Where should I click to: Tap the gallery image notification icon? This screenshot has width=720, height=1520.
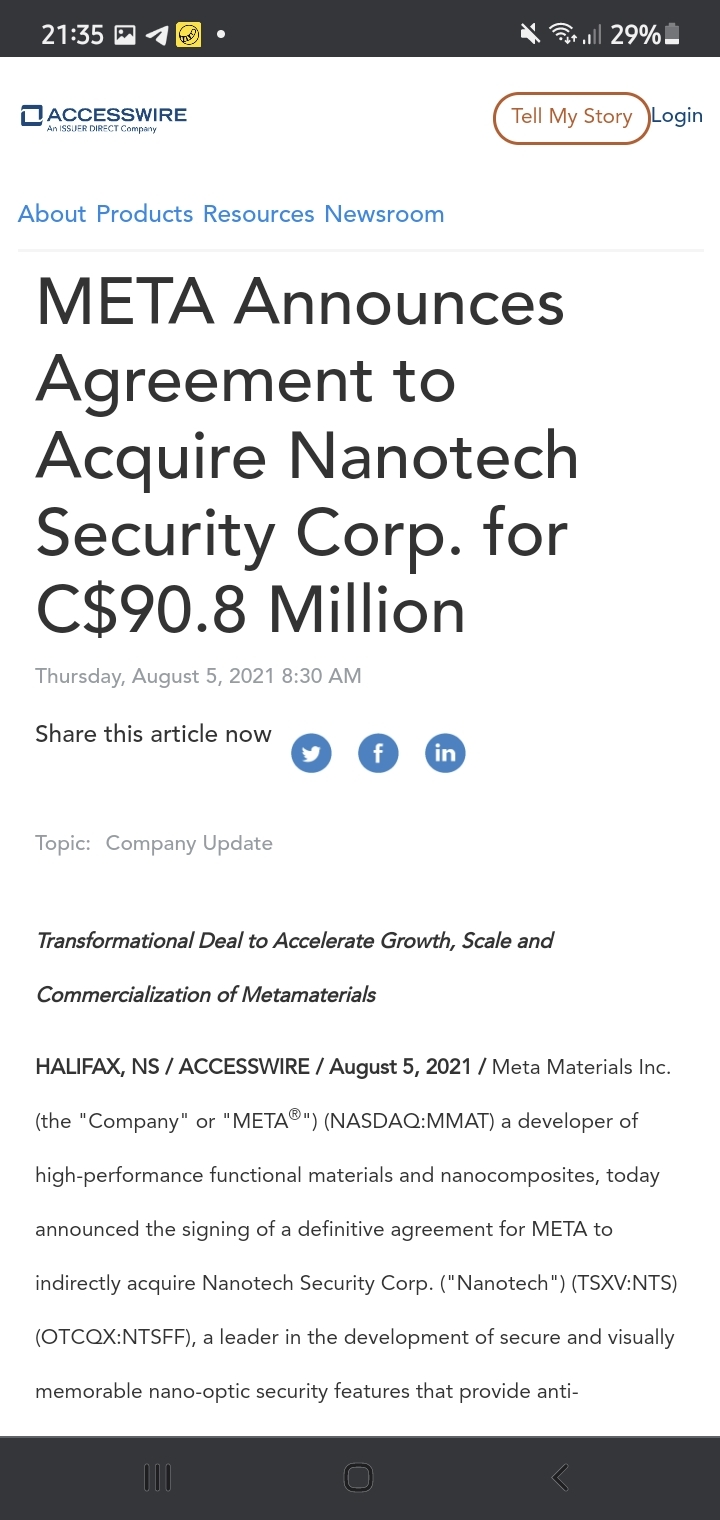coord(125,35)
